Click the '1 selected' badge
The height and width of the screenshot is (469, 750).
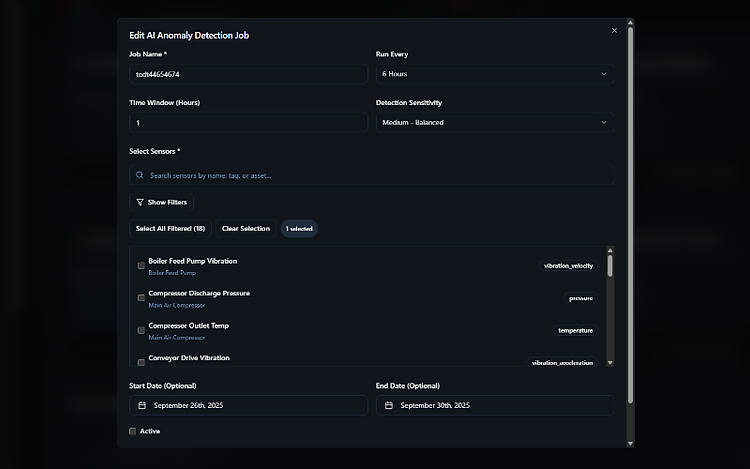(299, 229)
